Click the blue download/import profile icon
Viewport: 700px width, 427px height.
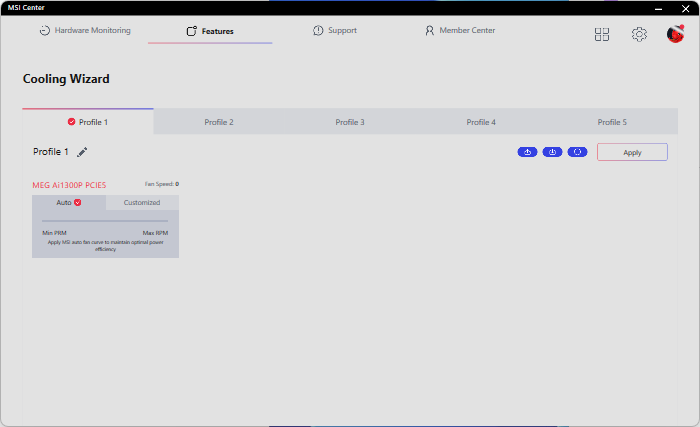552,152
